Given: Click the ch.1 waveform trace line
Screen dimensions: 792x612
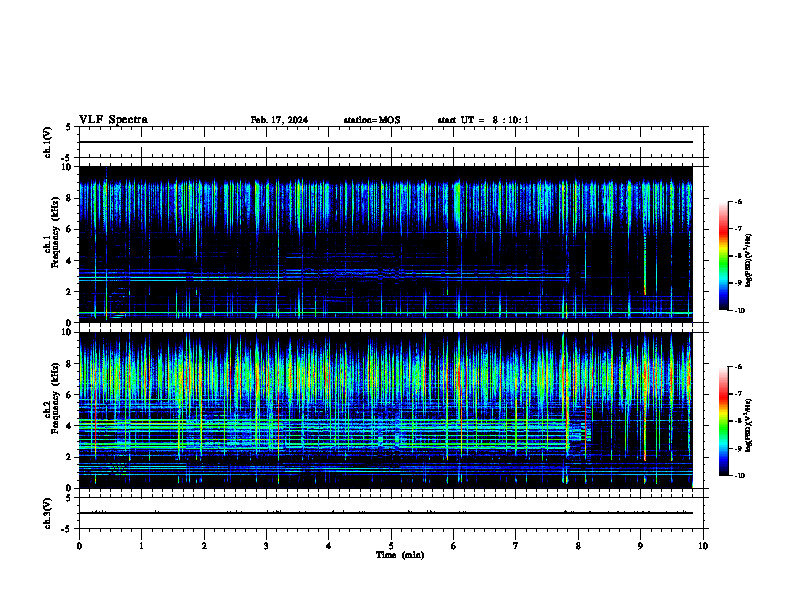Looking at the screenshot, I should point(386,142).
